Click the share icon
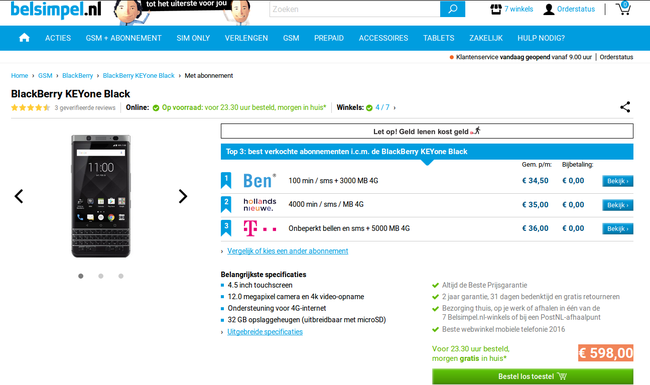 pyautogui.click(x=625, y=107)
